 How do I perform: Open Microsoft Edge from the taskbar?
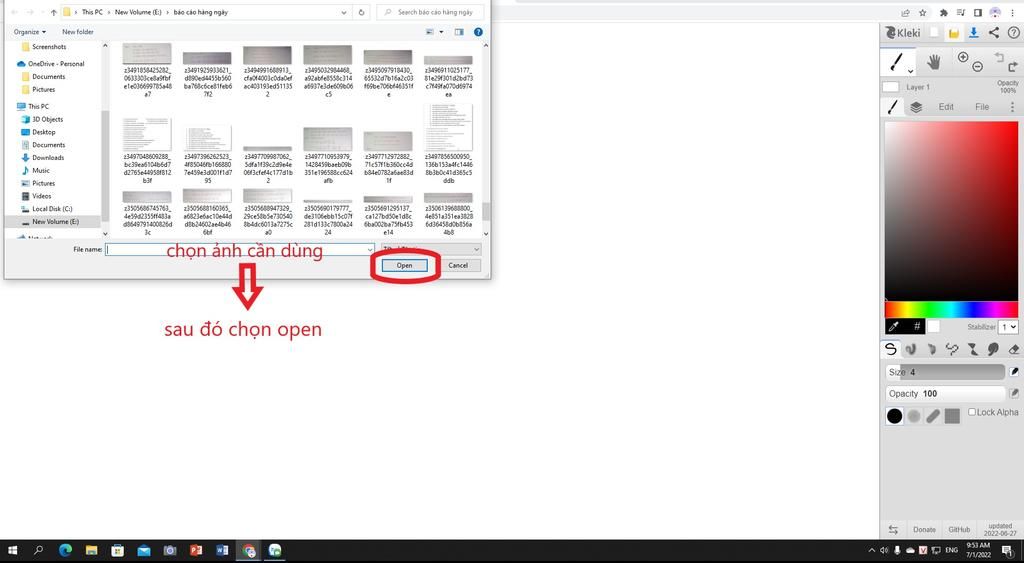65,551
